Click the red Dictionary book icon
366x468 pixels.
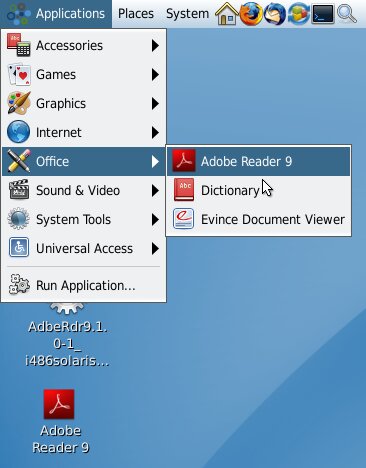tap(184, 190)
